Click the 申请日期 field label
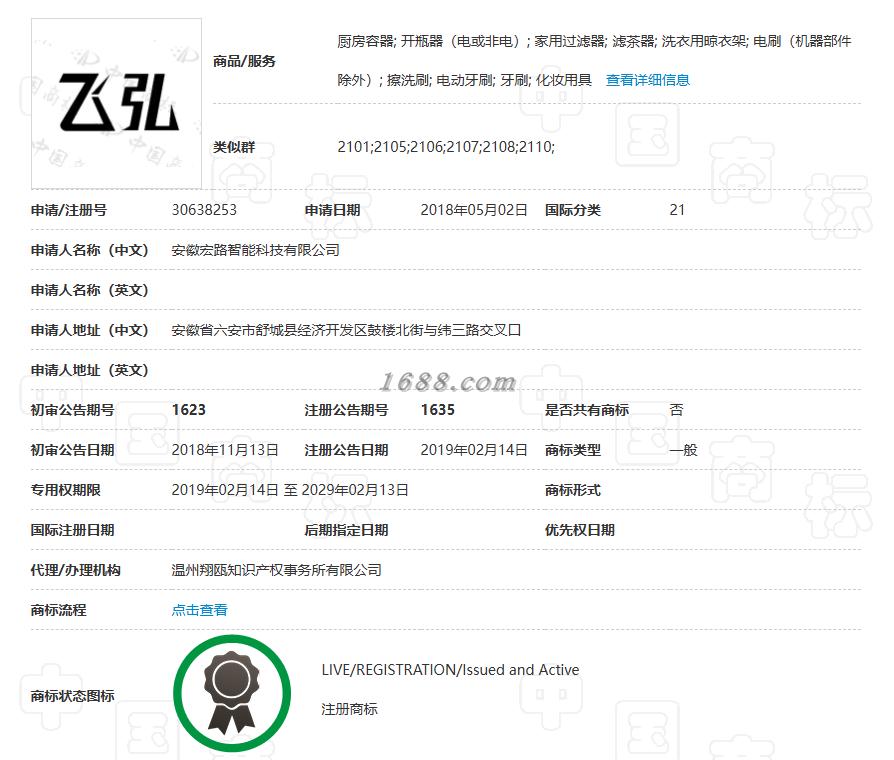The width and height of the screenshot is (894, 760). [332, 210]
